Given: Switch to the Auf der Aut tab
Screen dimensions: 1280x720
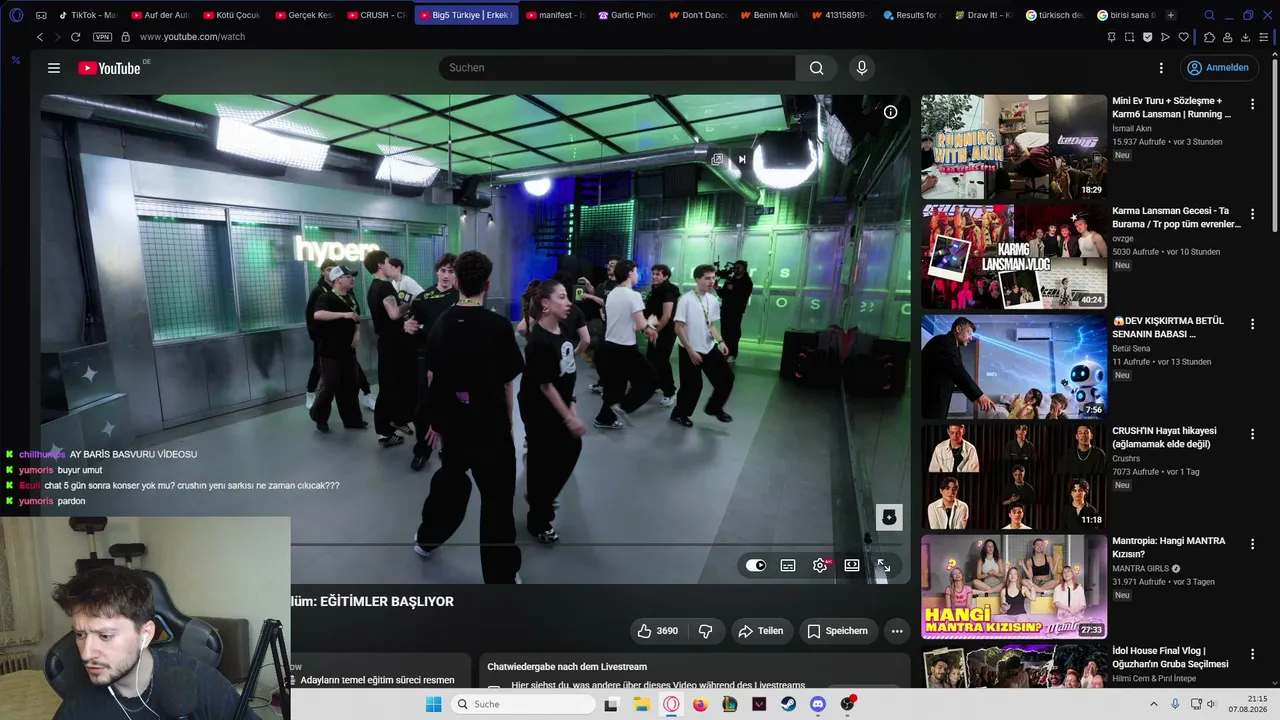Looking at the screenshot, I should (160, 15).
